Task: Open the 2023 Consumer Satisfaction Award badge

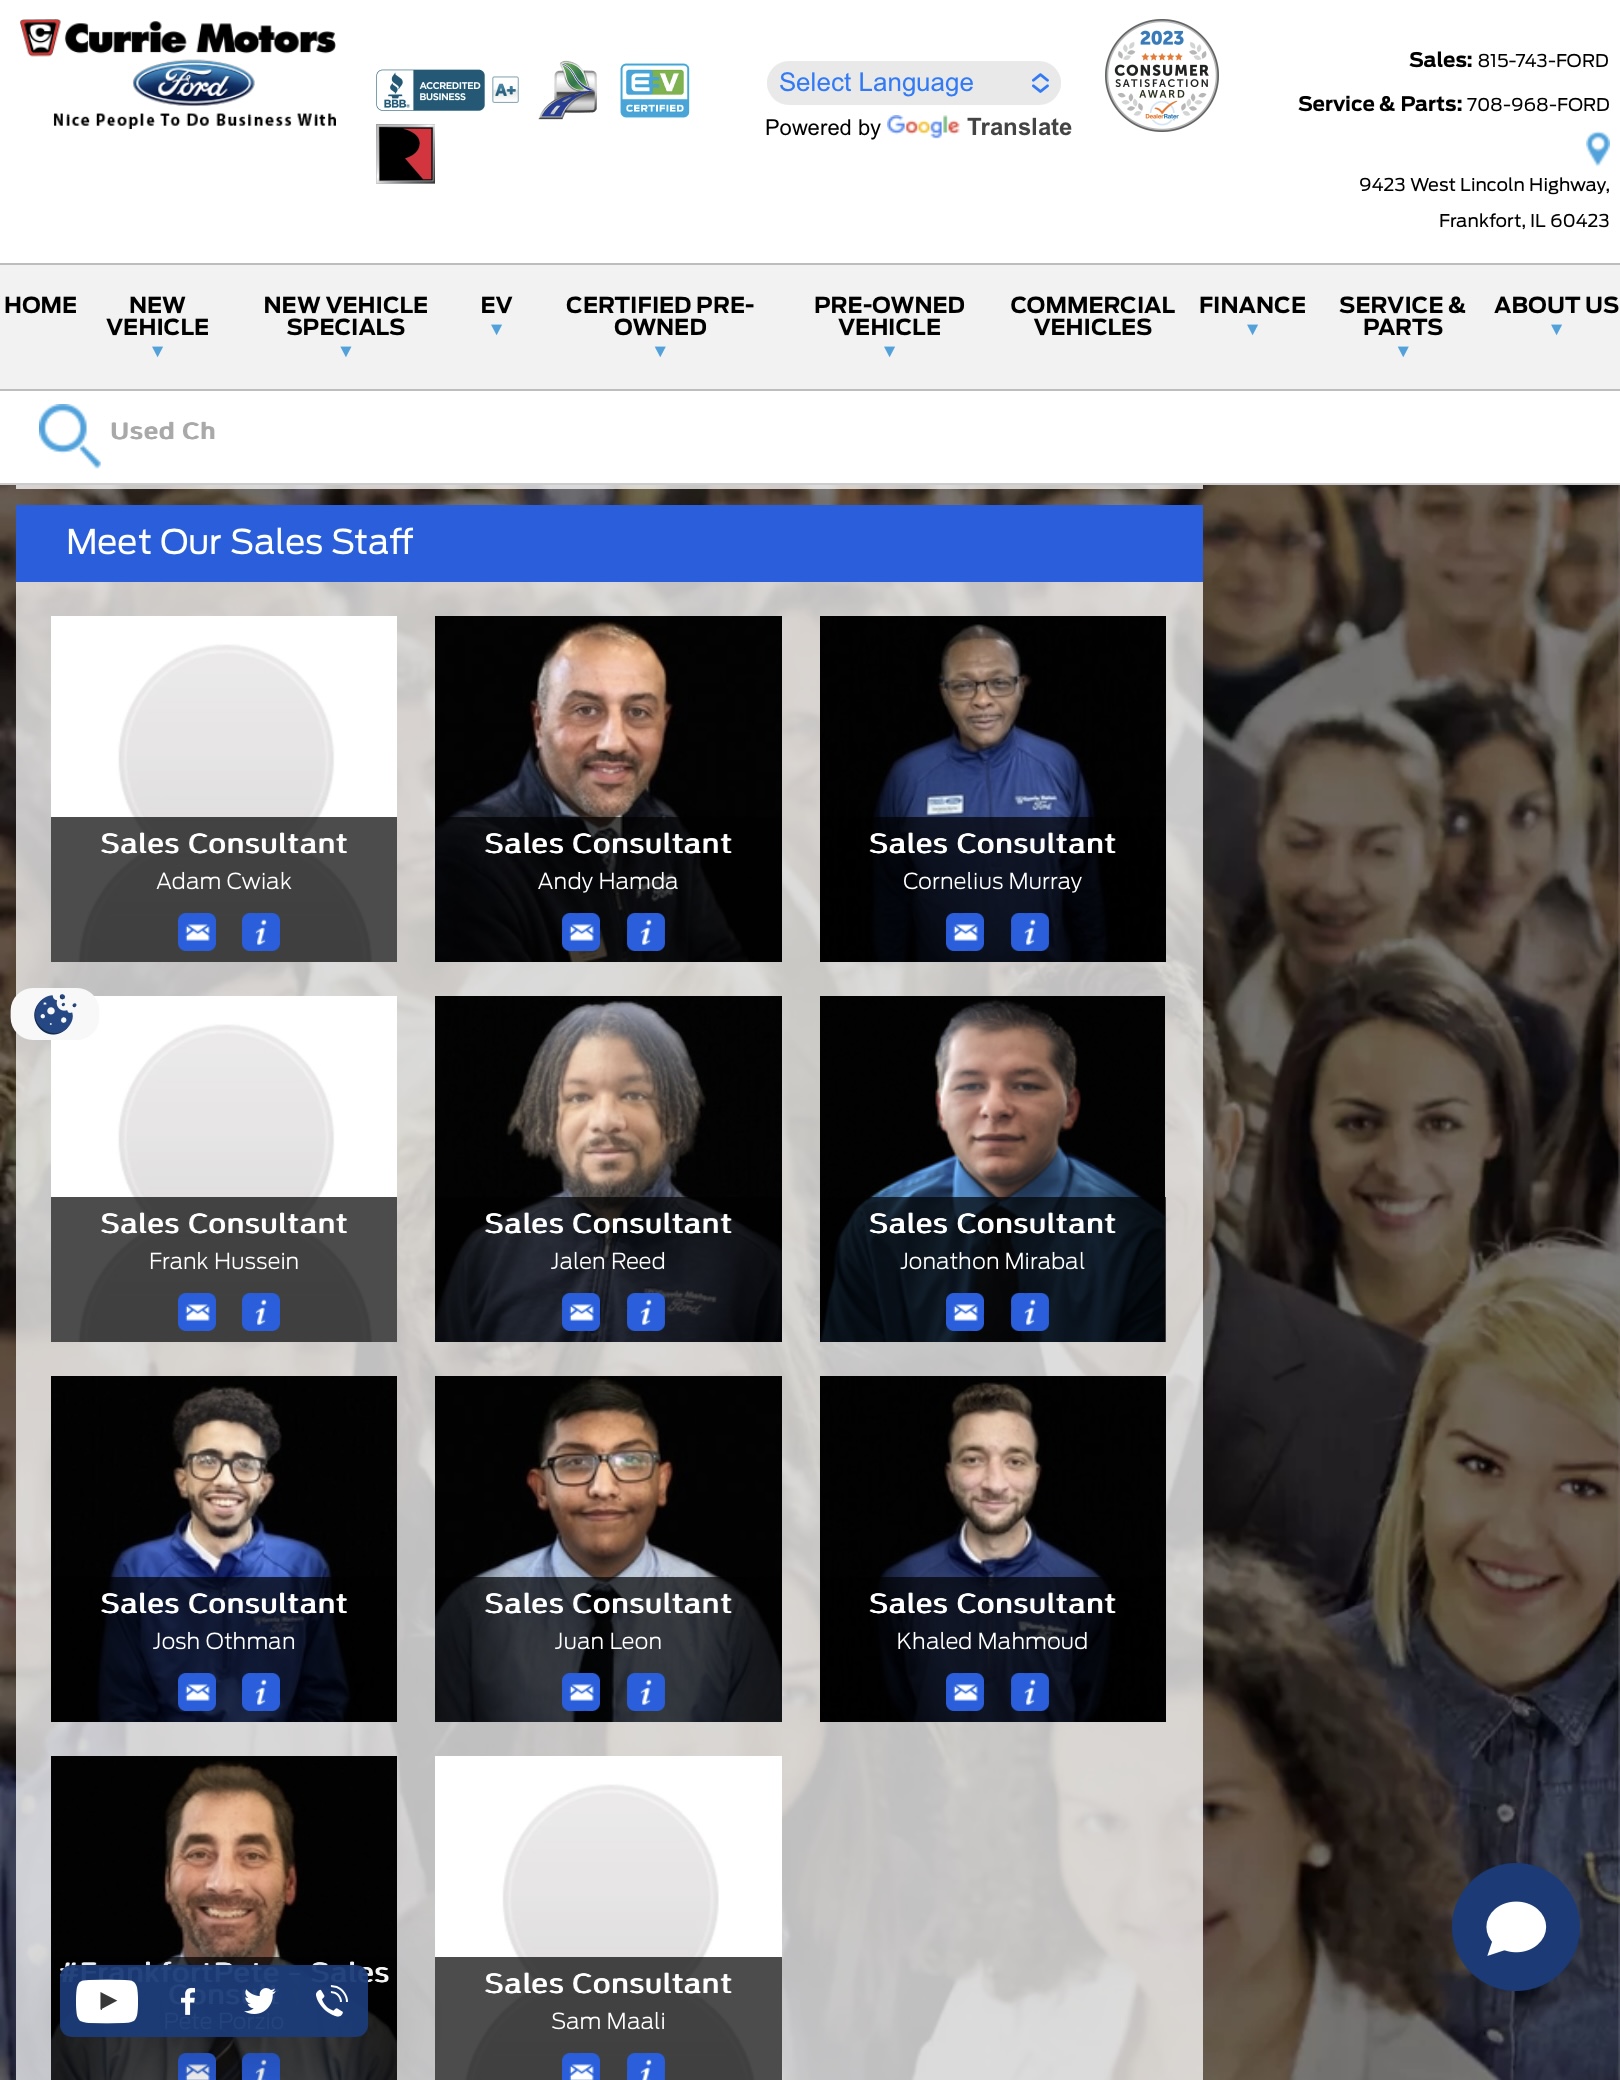Action: [1162, 76]
